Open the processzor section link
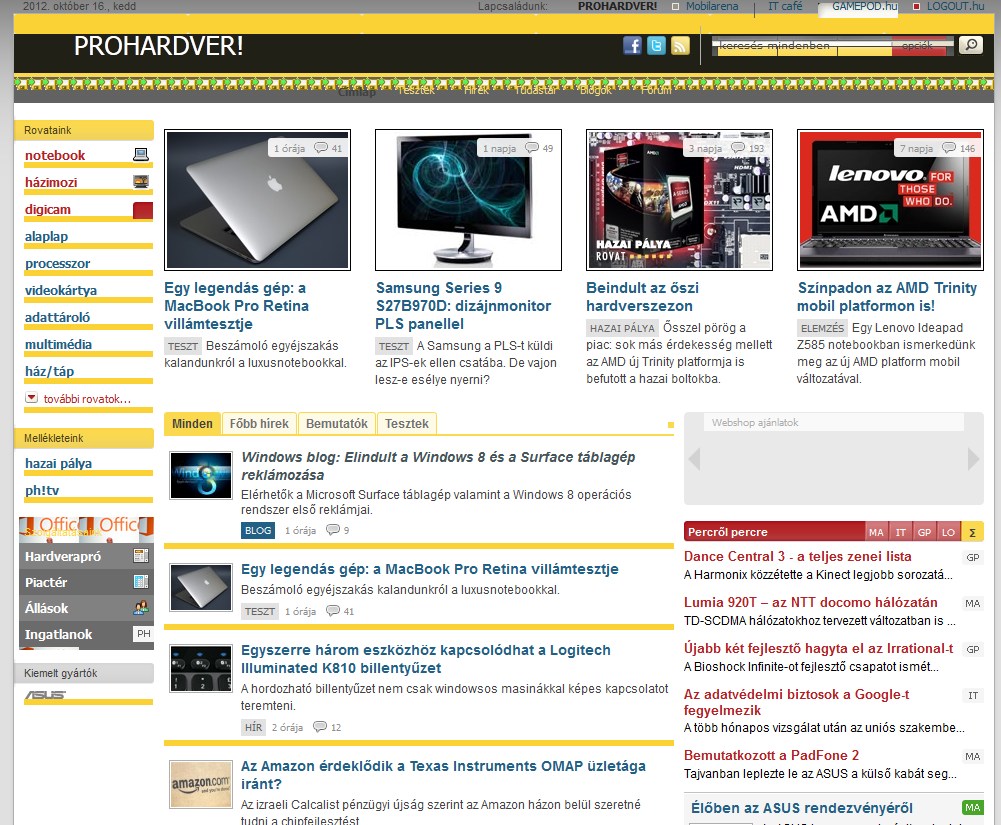This screenshot has width=1001, height=825. point(57,263)
